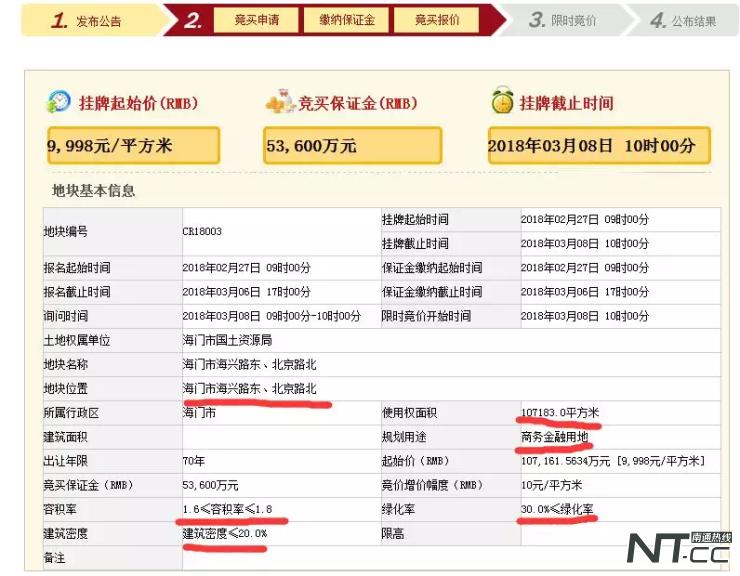Click the 报名起始时间 label
The image size is (740, 576).
click(x=77, y=268)
